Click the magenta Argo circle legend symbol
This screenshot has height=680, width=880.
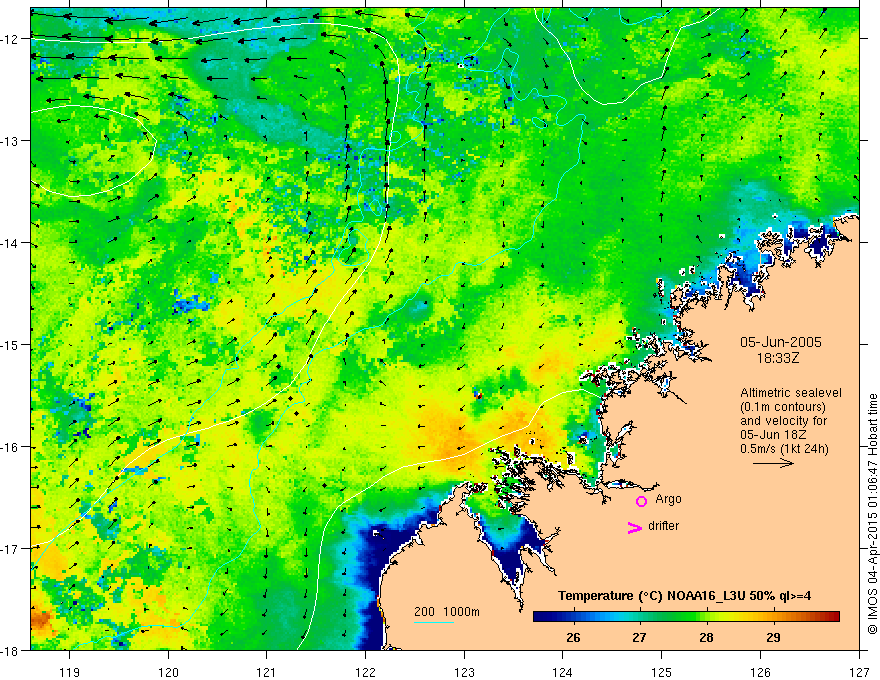pyautogui.click(x=641, y=501)
